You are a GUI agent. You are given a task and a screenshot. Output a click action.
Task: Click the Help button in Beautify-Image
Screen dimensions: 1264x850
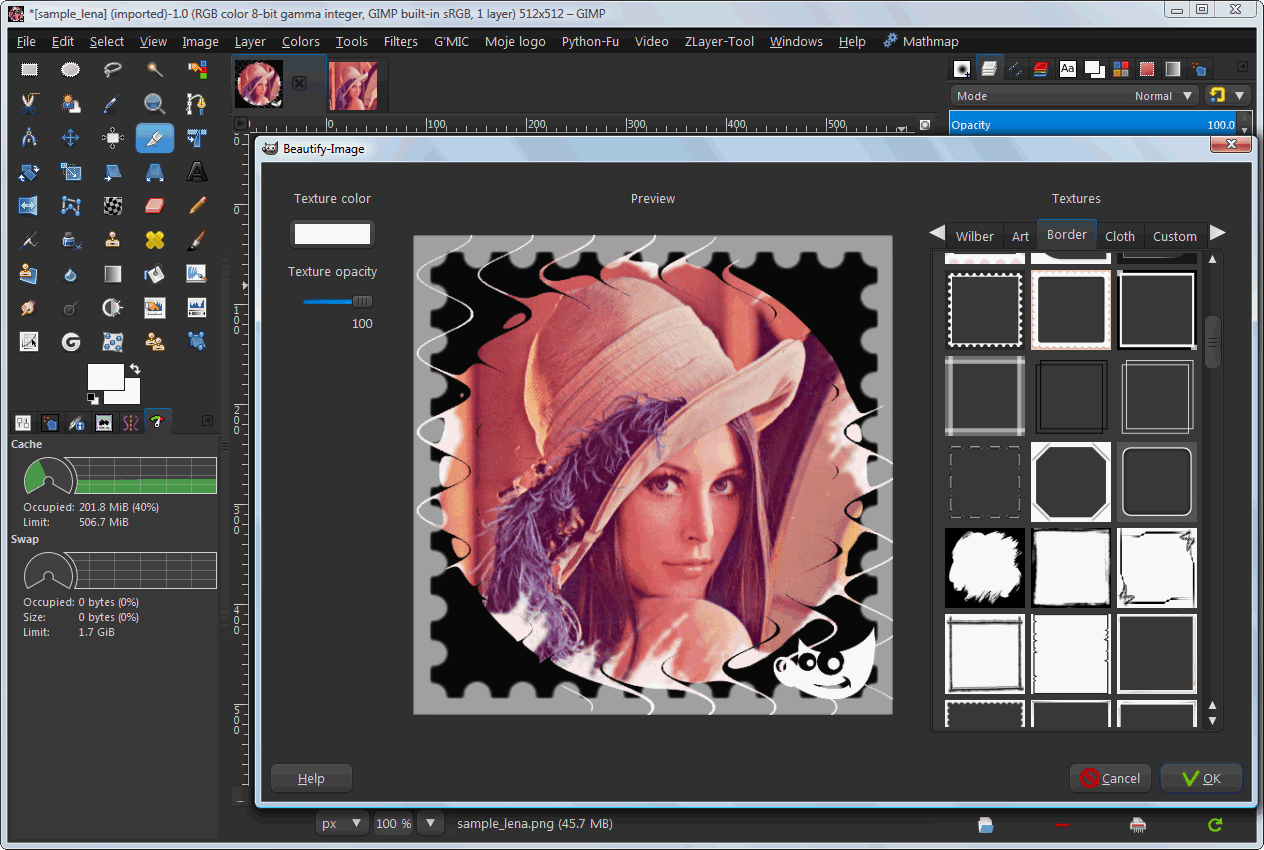[x=311, y=778]
